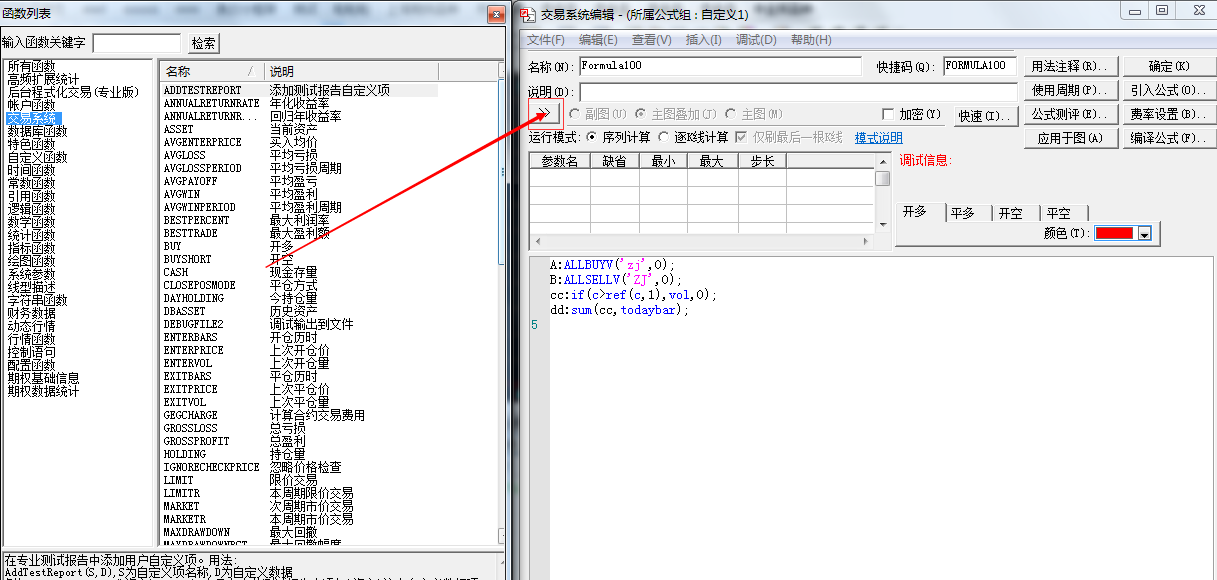Image resolution: width=1217 pixels, height=580 pixels.
Task: Open the 查看(V) menu
Action: click(652, 40)
